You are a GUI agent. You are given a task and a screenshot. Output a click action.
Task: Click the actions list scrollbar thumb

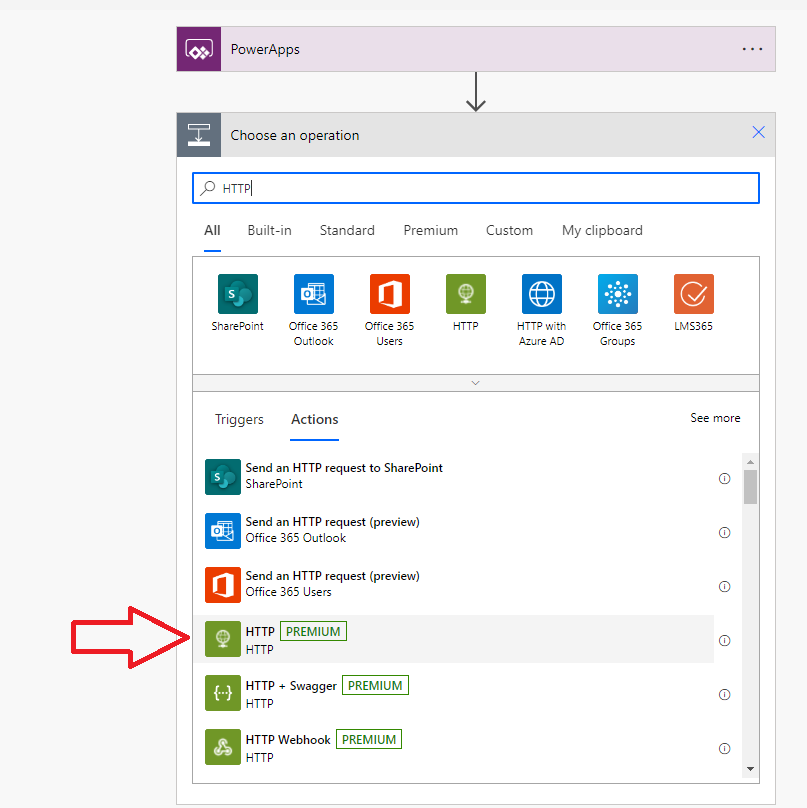[750, 487]
